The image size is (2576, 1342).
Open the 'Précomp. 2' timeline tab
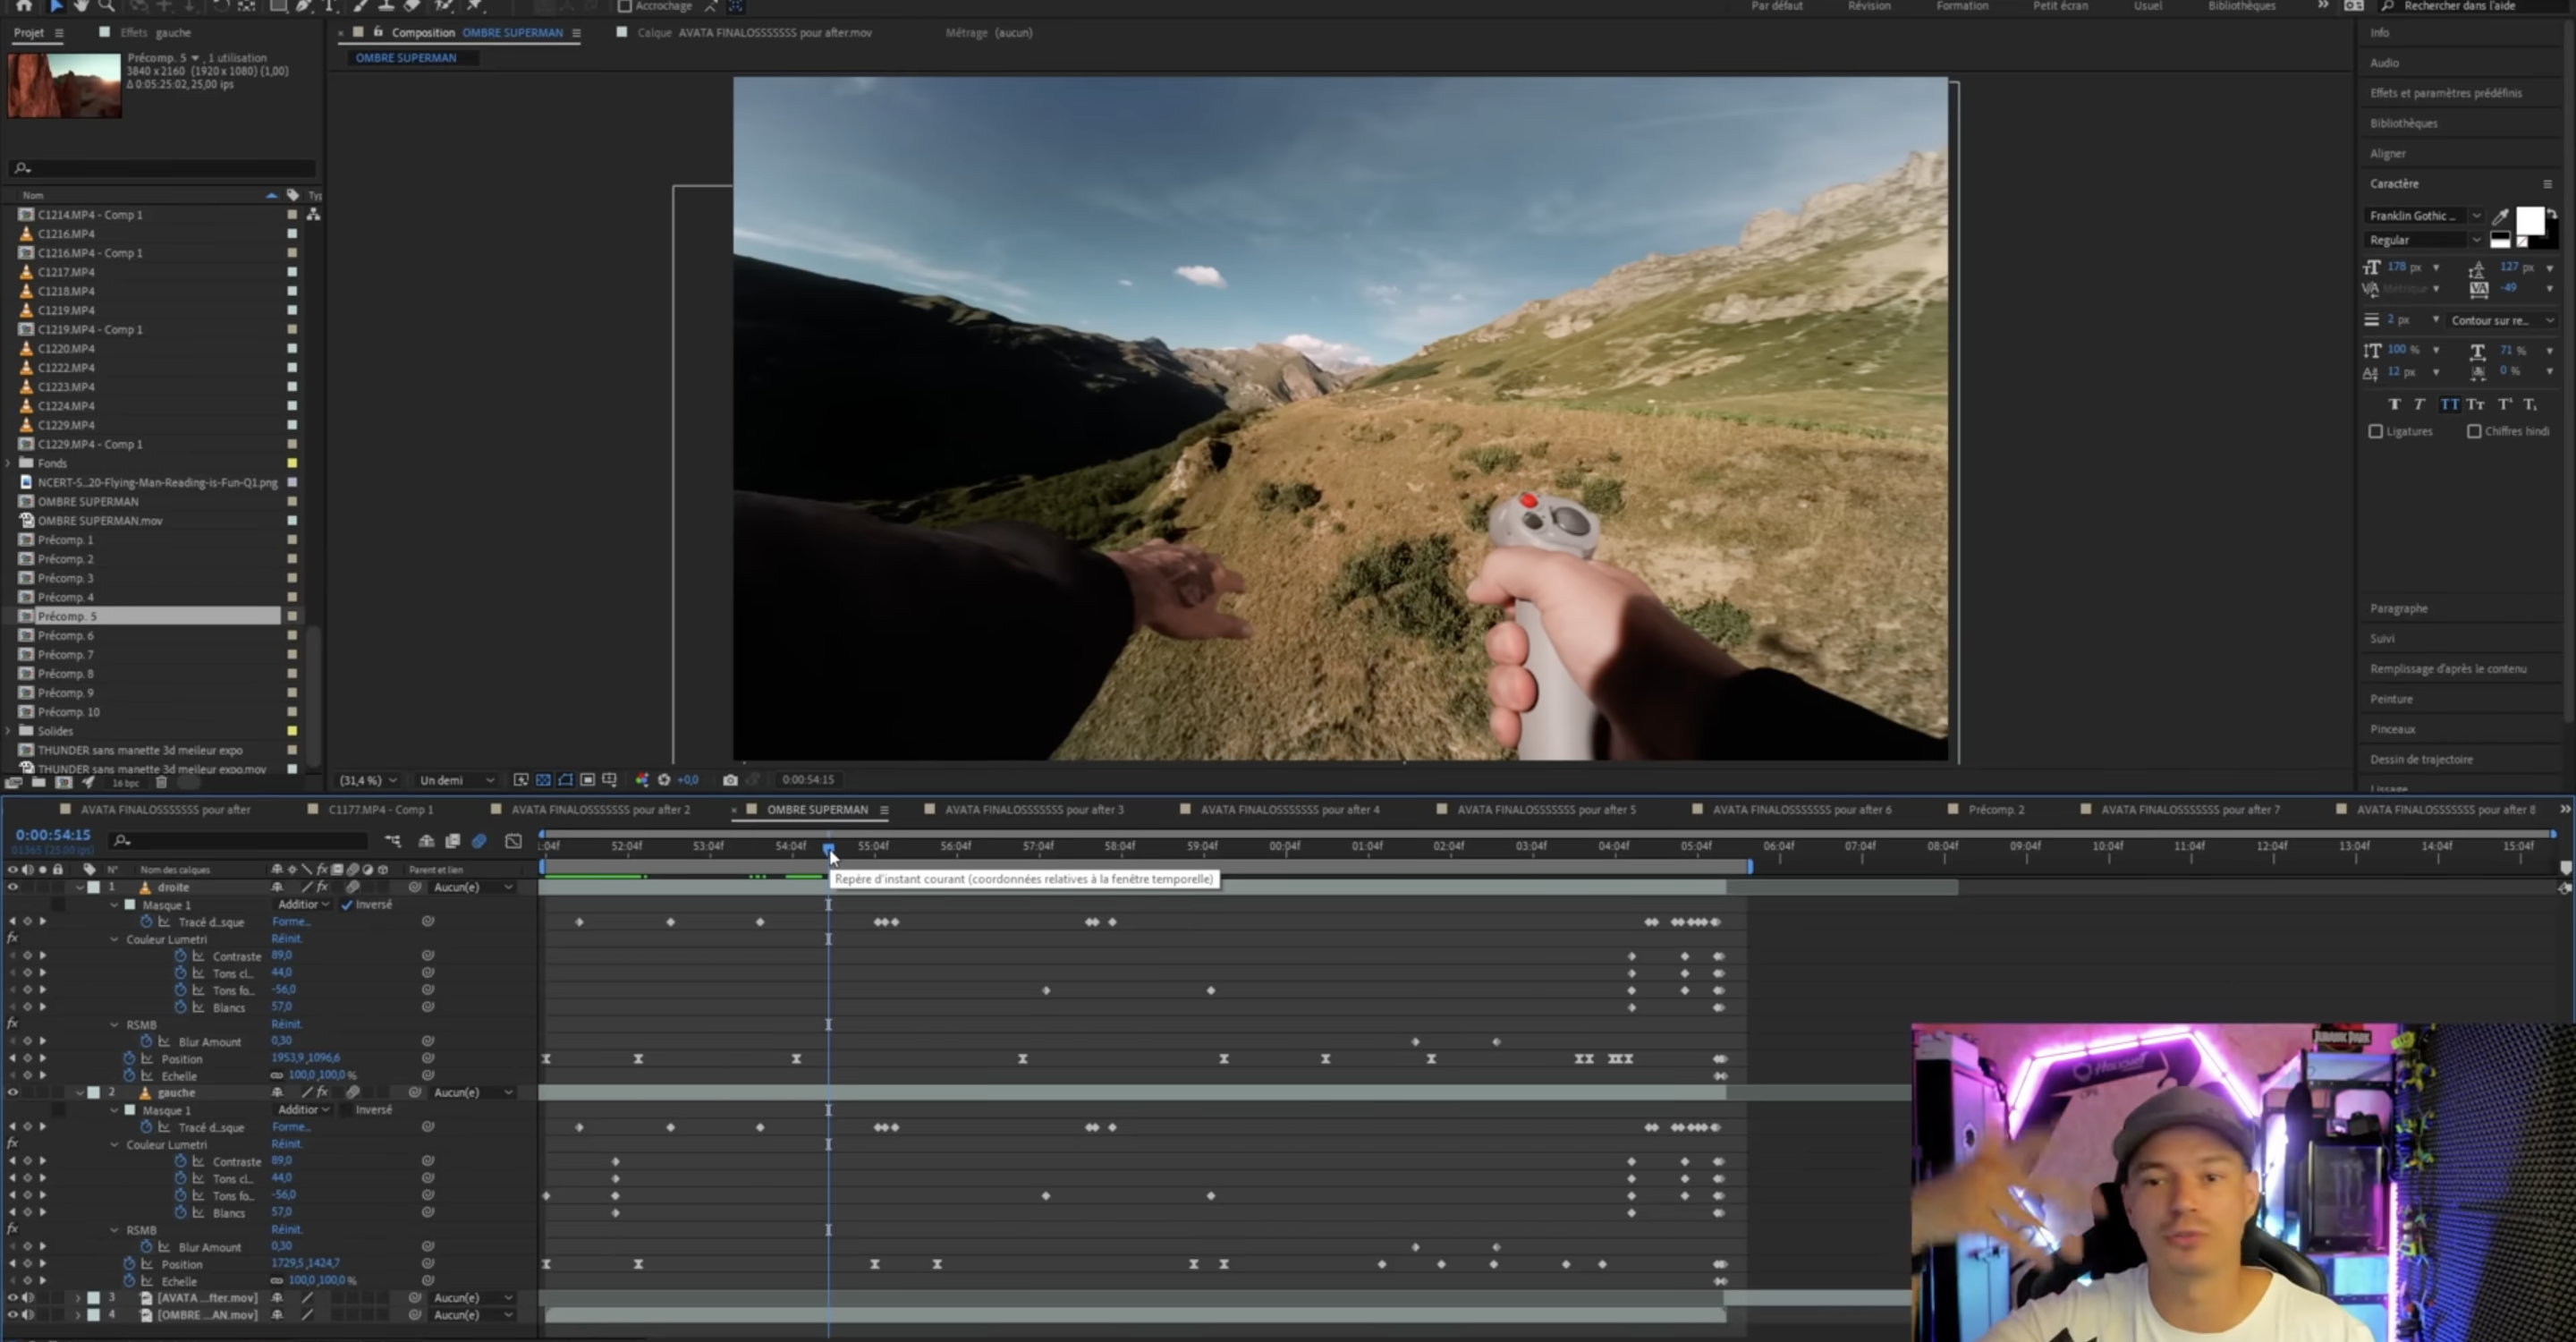click(1996, 810)
